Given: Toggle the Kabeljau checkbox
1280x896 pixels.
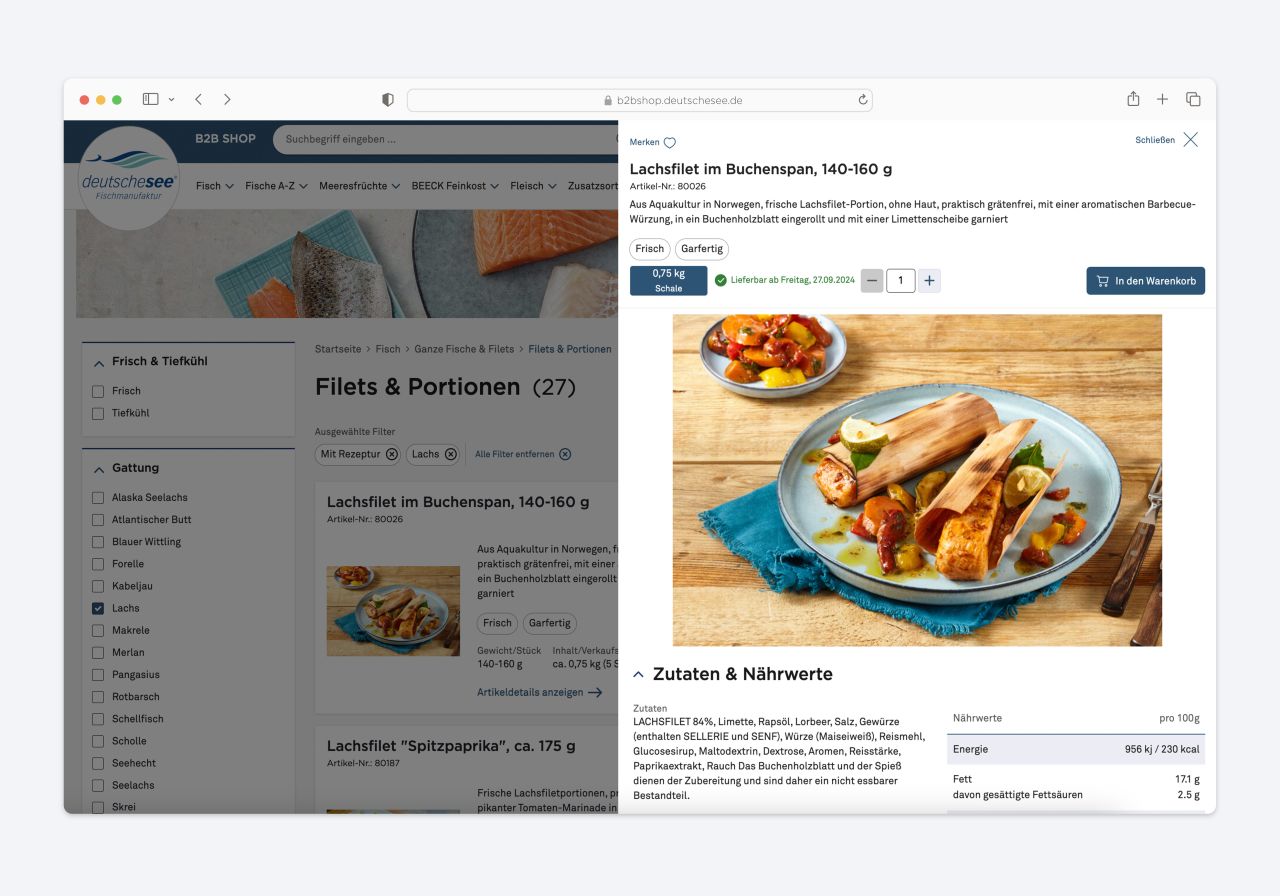Looking at the screenshot, I should [98, 586].
